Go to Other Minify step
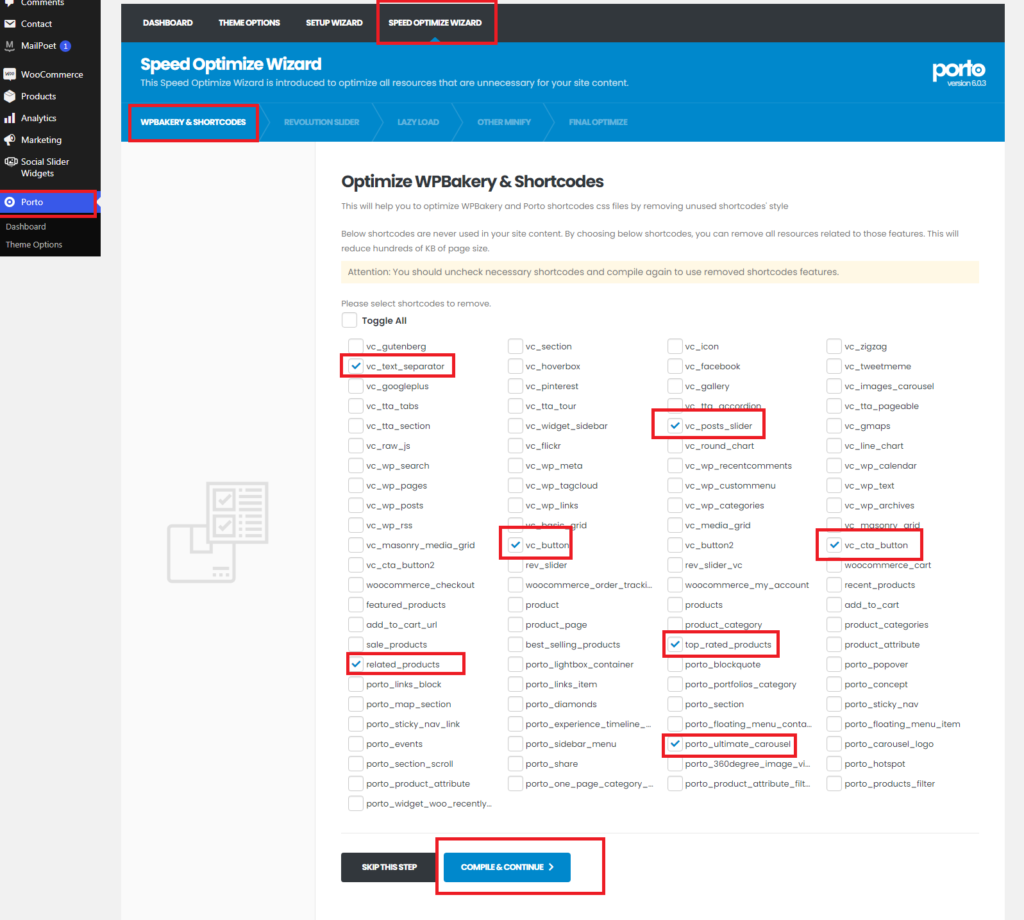 pyautogui.click(x=504, y=122)
